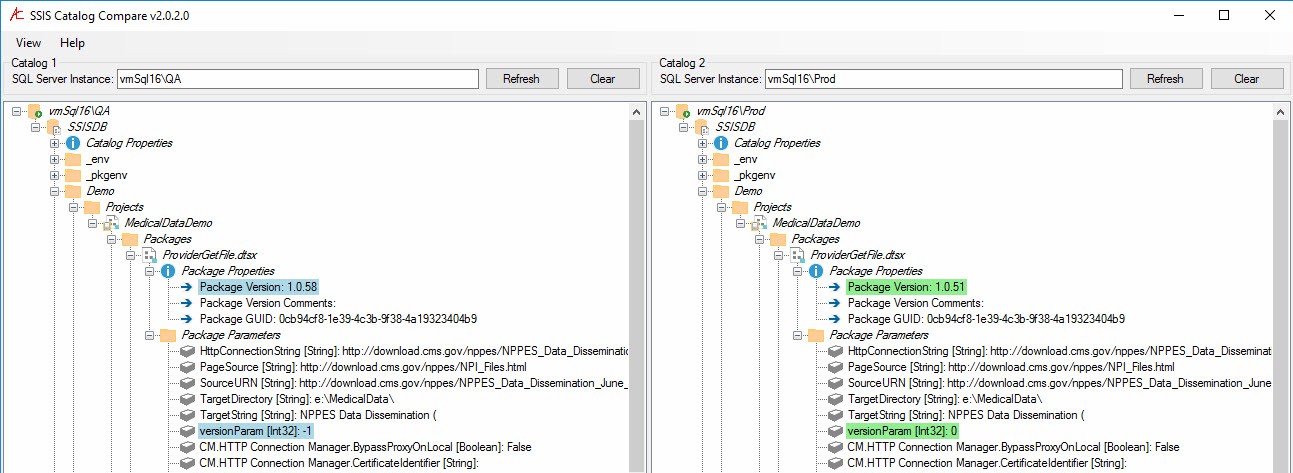This screenshot has height=473, width=1293.
Task: Collapse Demo folder in left tree
Action: (55, 191)
